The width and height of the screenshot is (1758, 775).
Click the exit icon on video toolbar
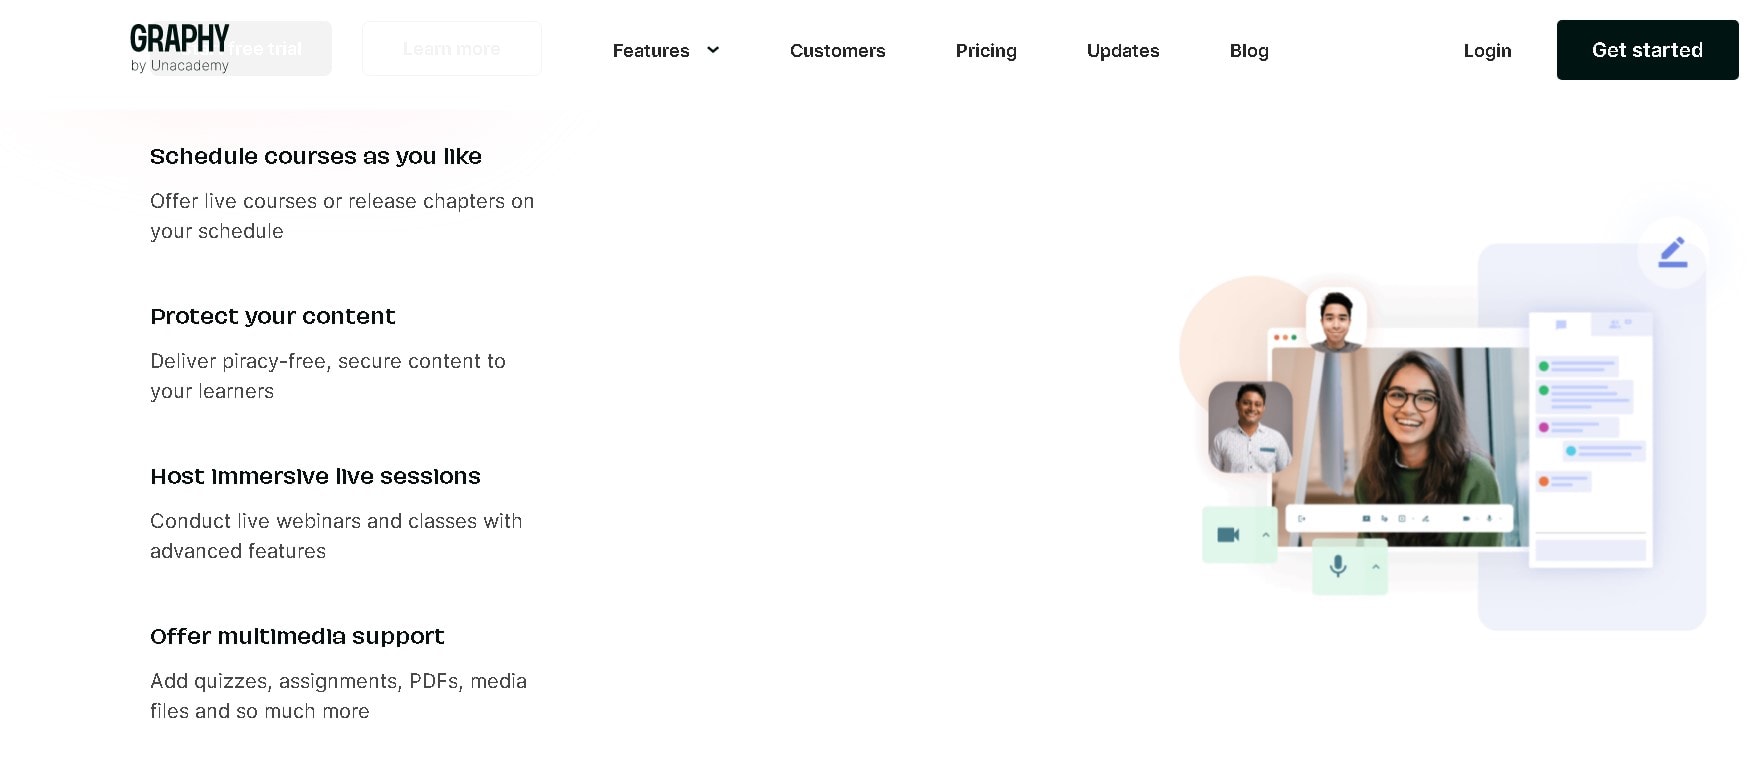[x=1302, y=518]
